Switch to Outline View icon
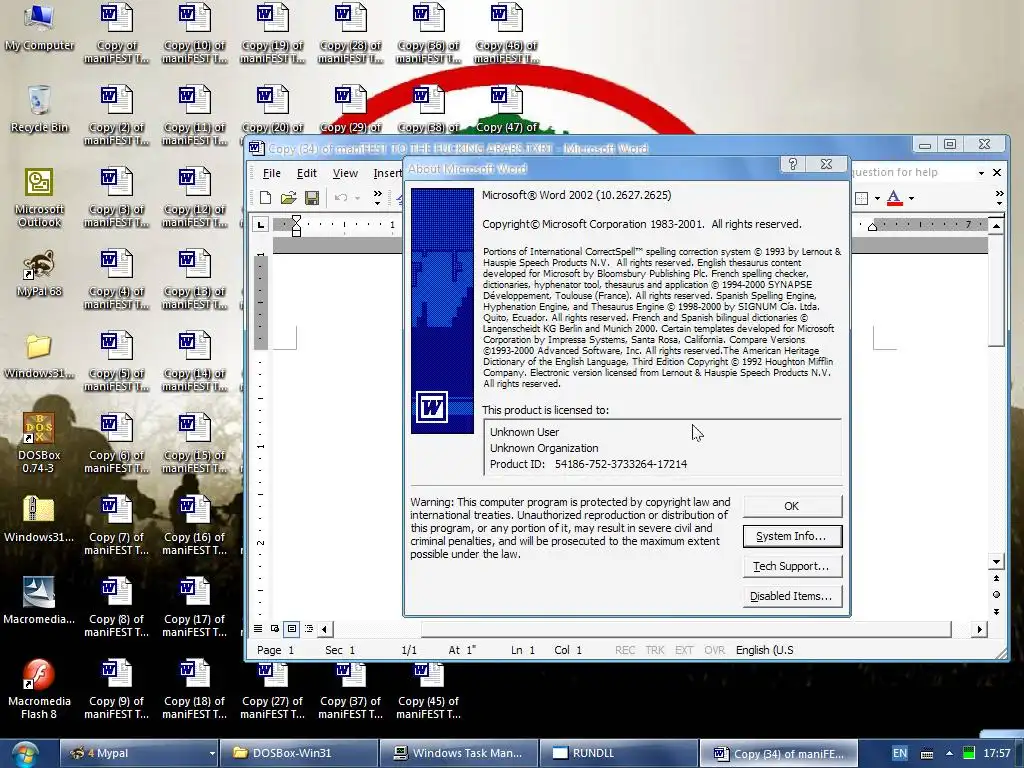The height and width of the screenshot is (768, 1024). (309, 629)
